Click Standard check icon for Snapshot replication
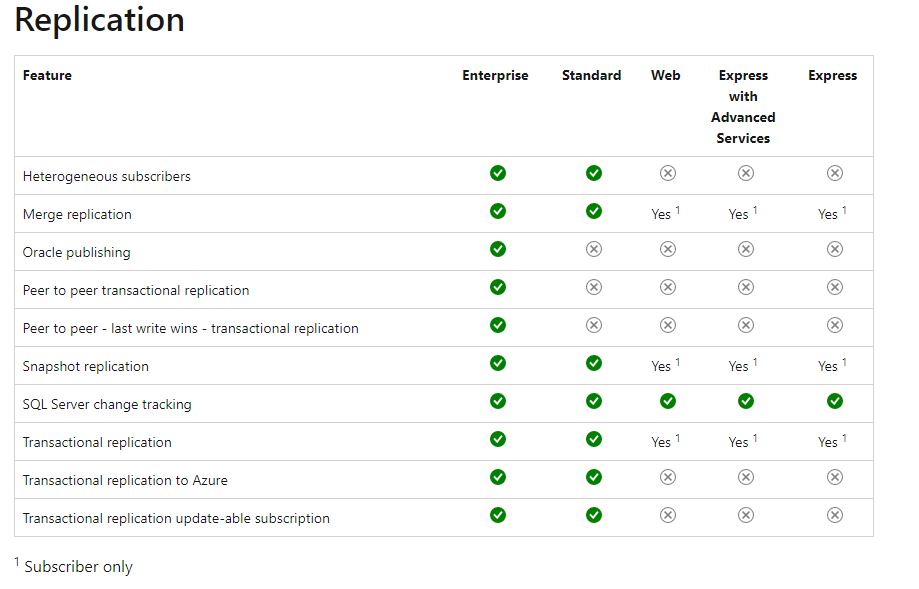The image size is (919, 589). pos(594,363)
